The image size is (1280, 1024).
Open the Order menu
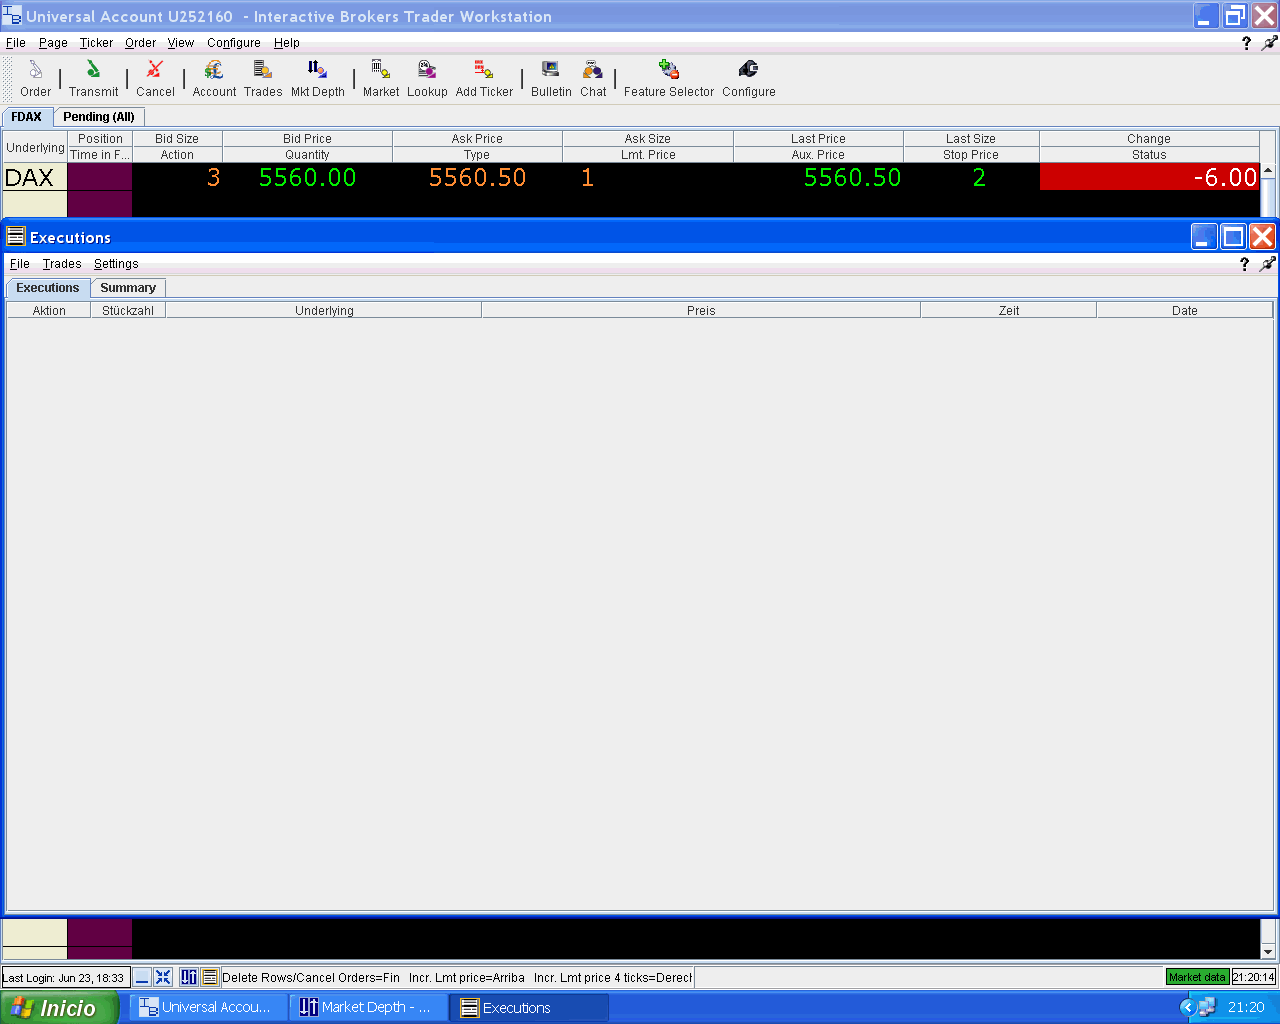pos(141,43)
